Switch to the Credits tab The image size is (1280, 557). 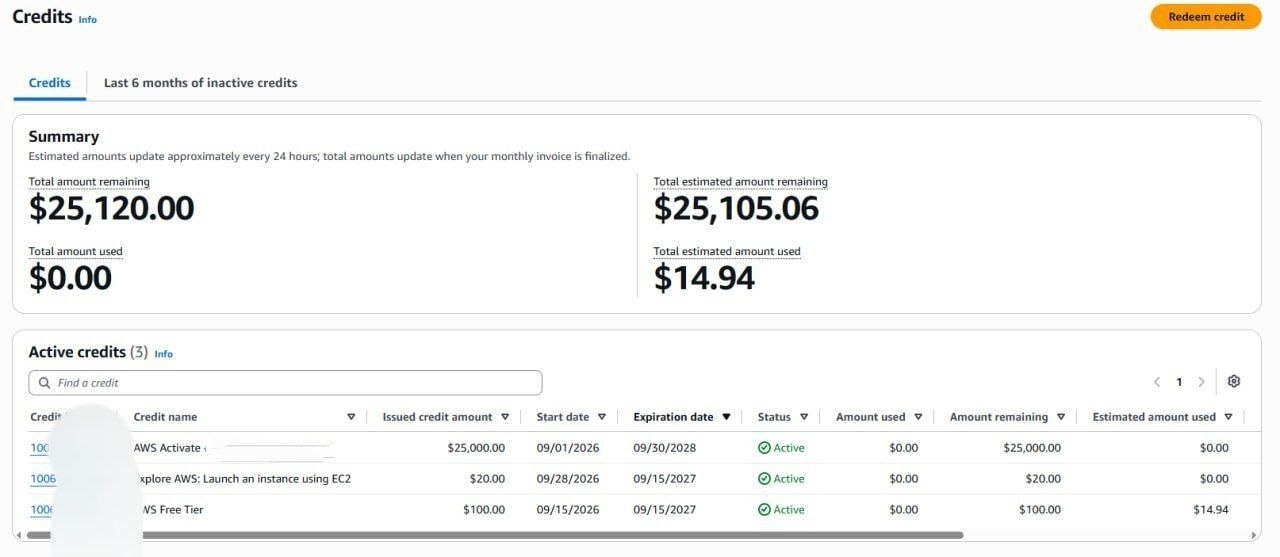pyautogui.click(x=50, y=83)
